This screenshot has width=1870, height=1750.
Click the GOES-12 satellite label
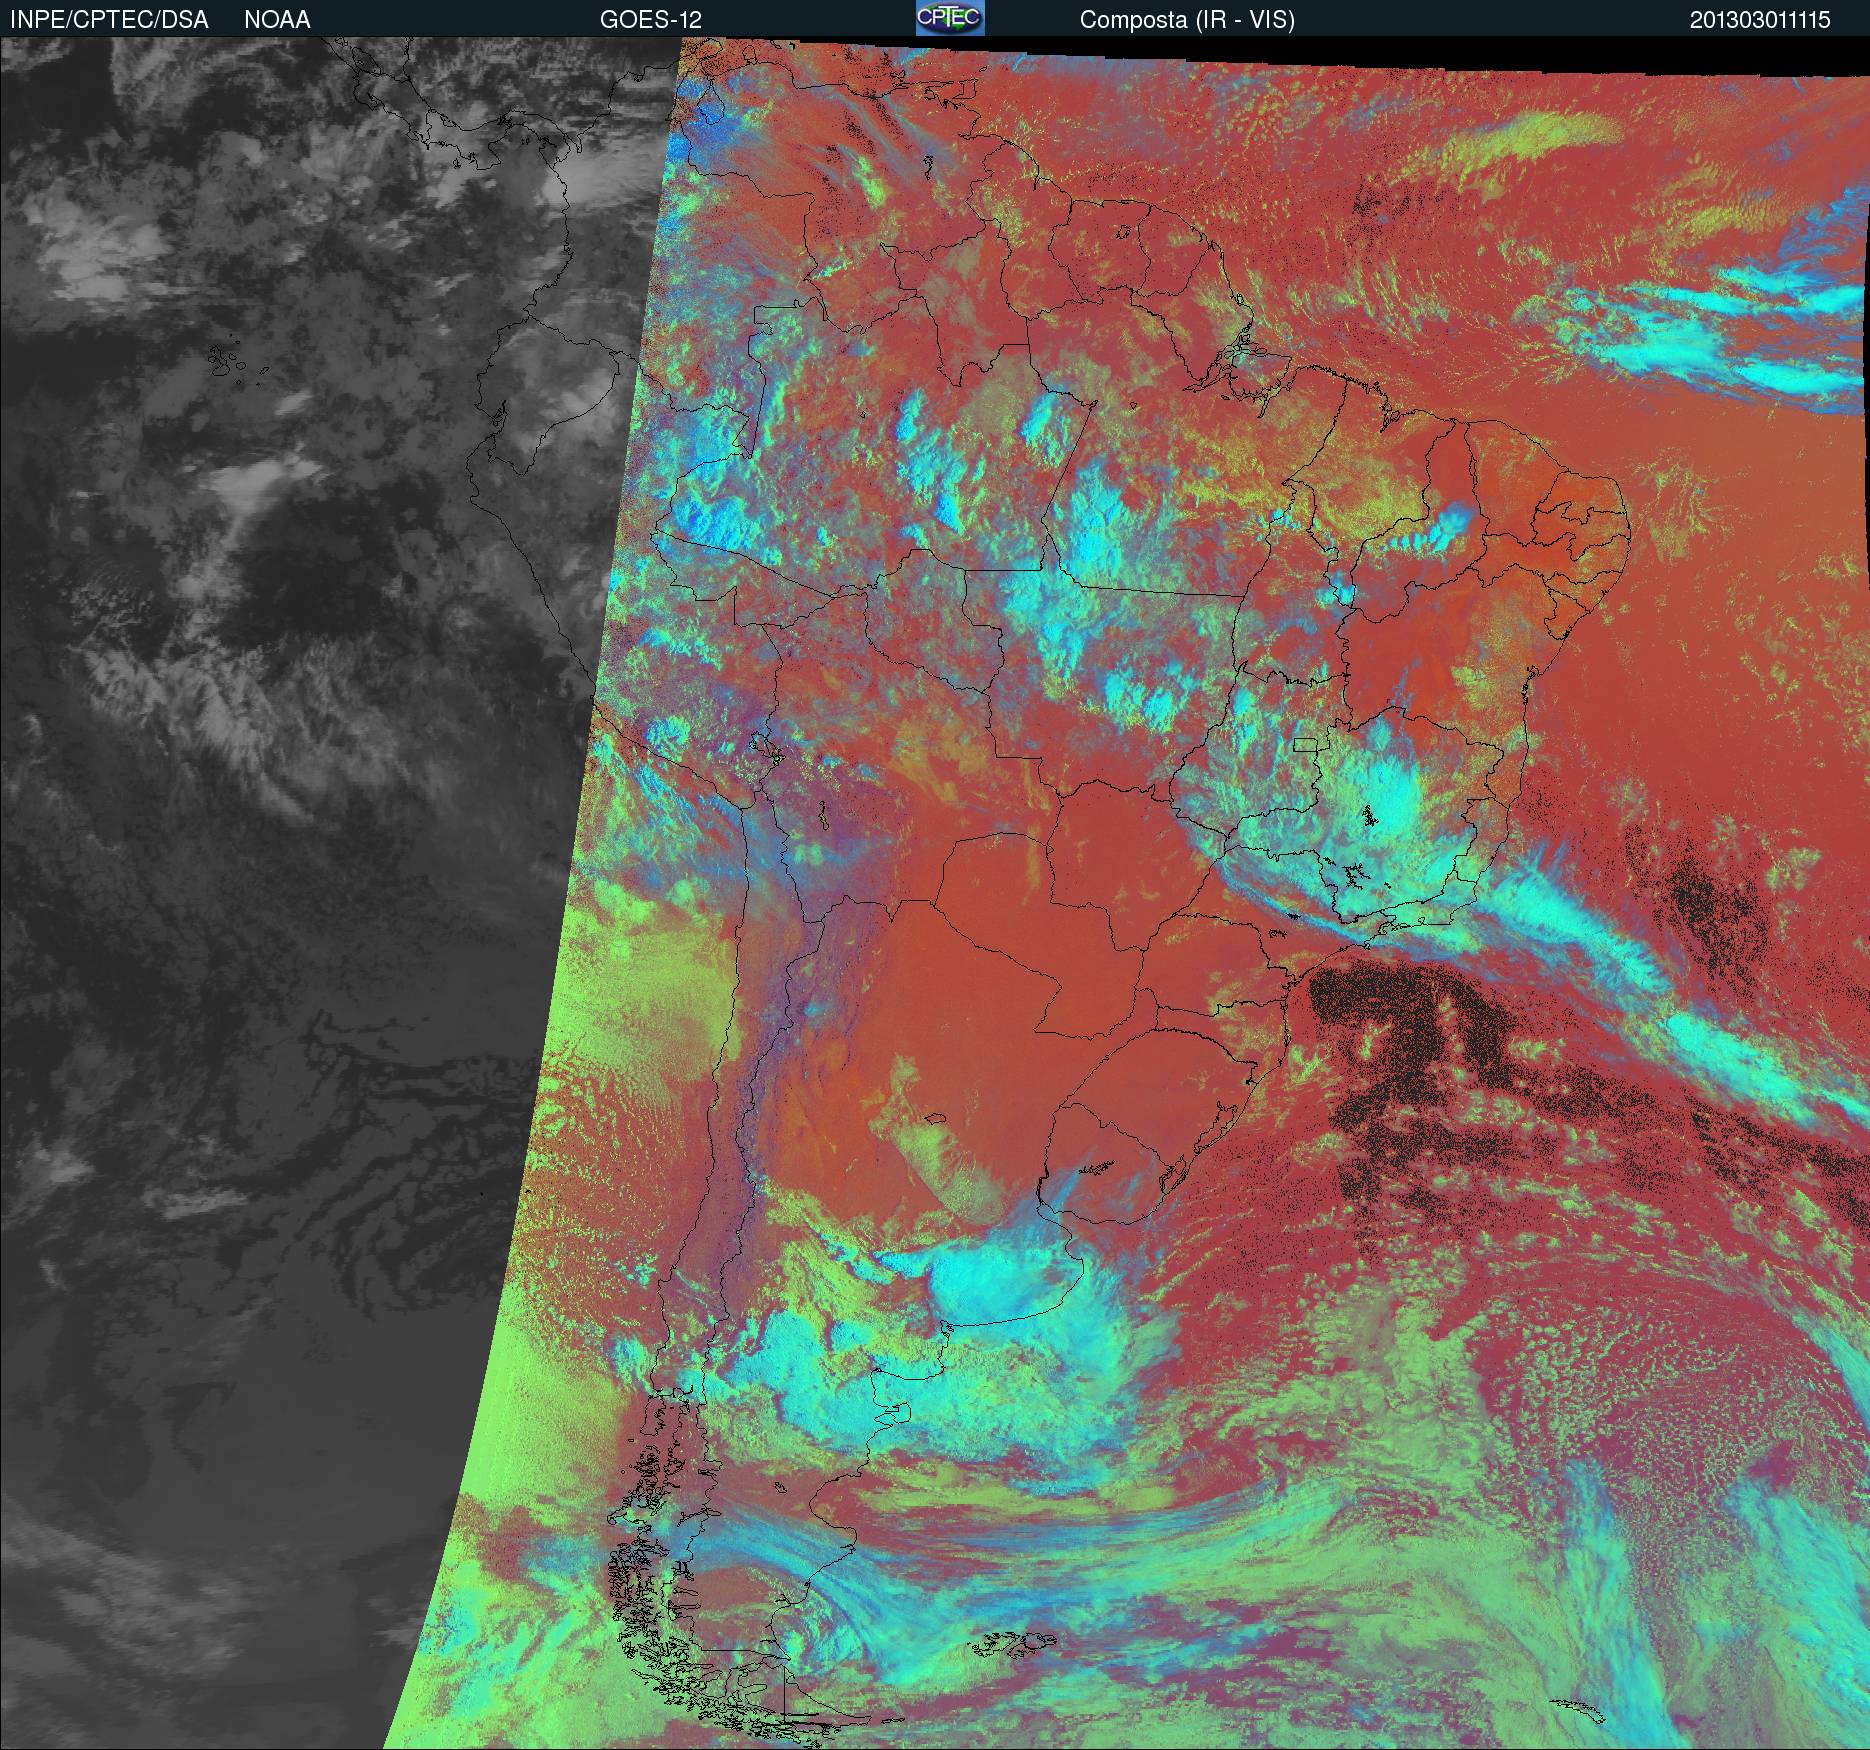(x=651, y=20)
